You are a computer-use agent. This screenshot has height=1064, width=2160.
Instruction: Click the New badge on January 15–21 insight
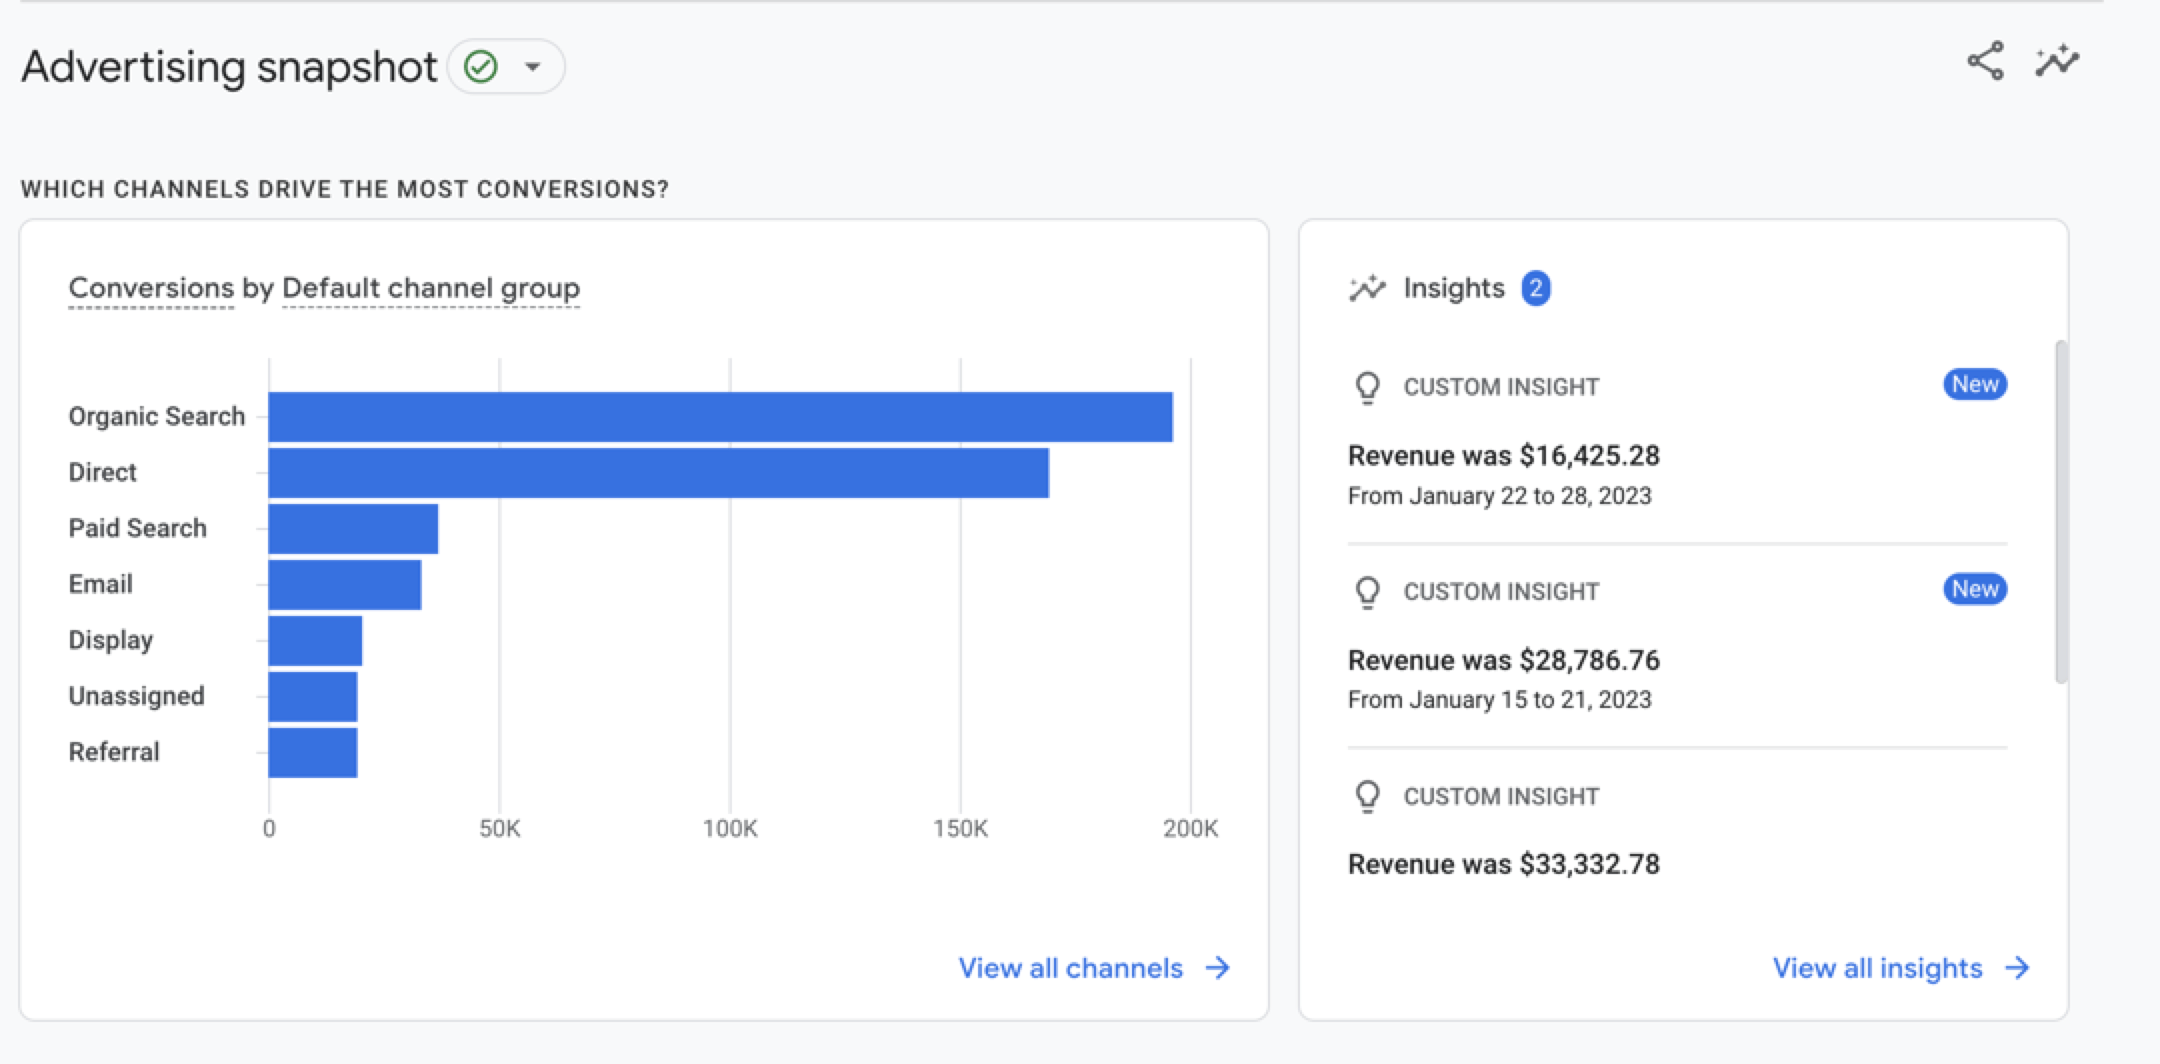pos(1974,589)
